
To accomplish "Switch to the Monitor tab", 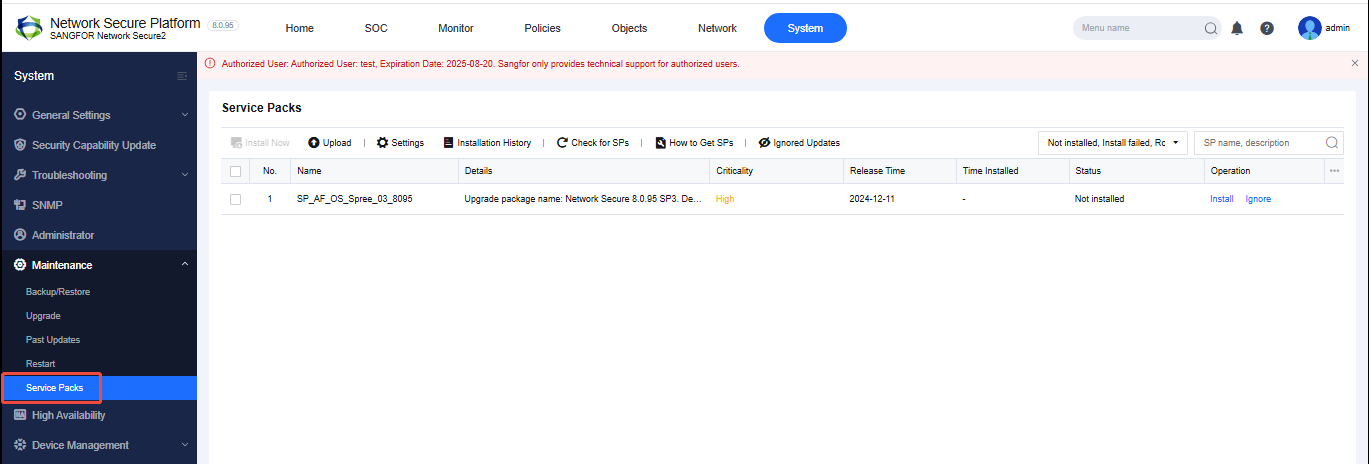I will click(456, 28).
